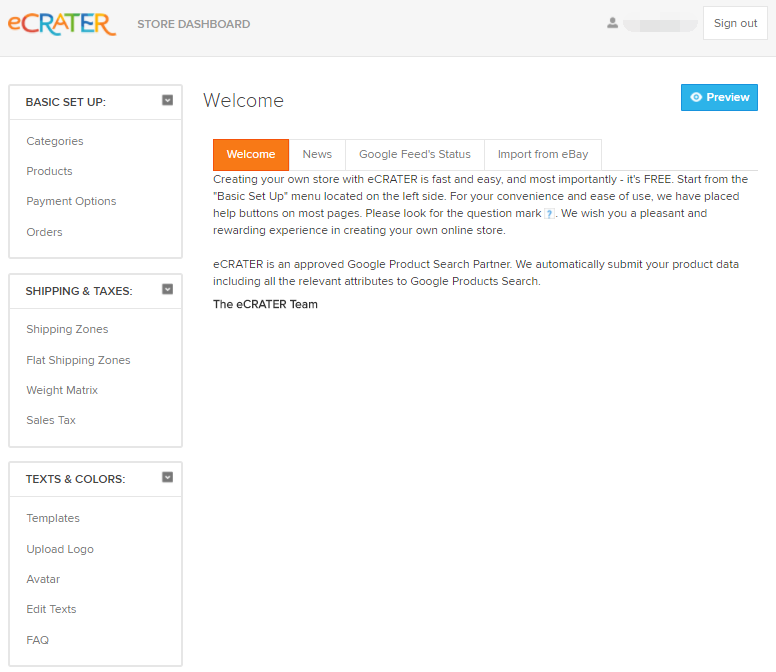View the Orders page

point(44,232)
